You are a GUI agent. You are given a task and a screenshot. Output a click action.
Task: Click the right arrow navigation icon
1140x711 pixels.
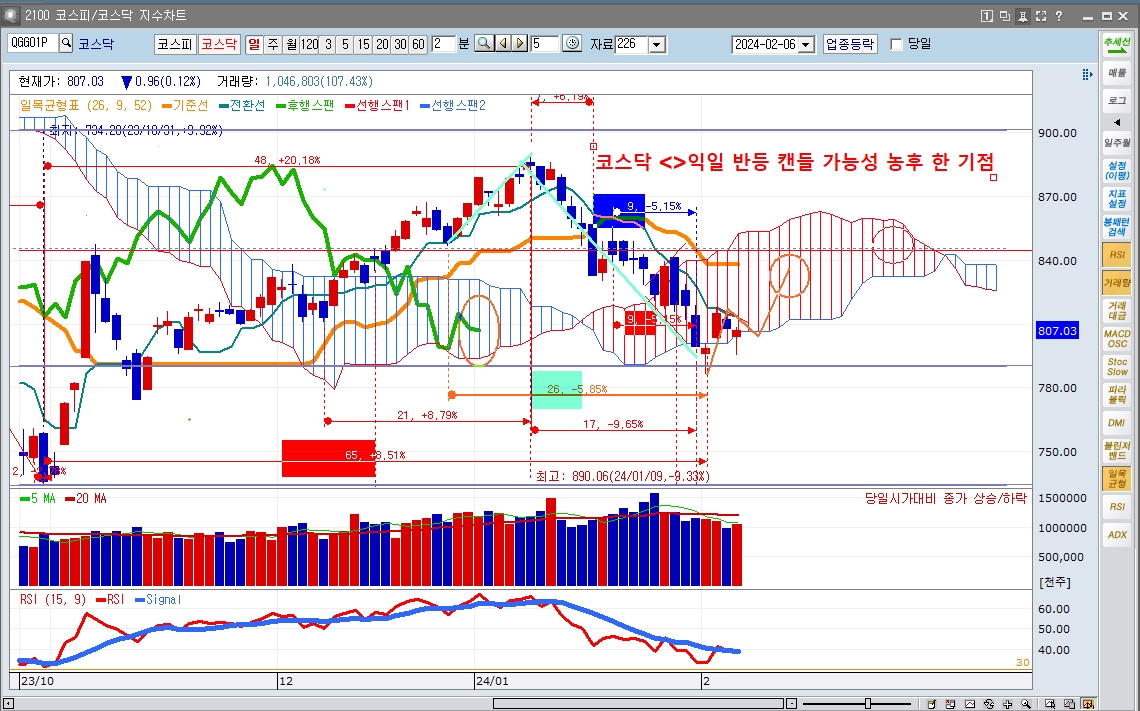point(519,44)
